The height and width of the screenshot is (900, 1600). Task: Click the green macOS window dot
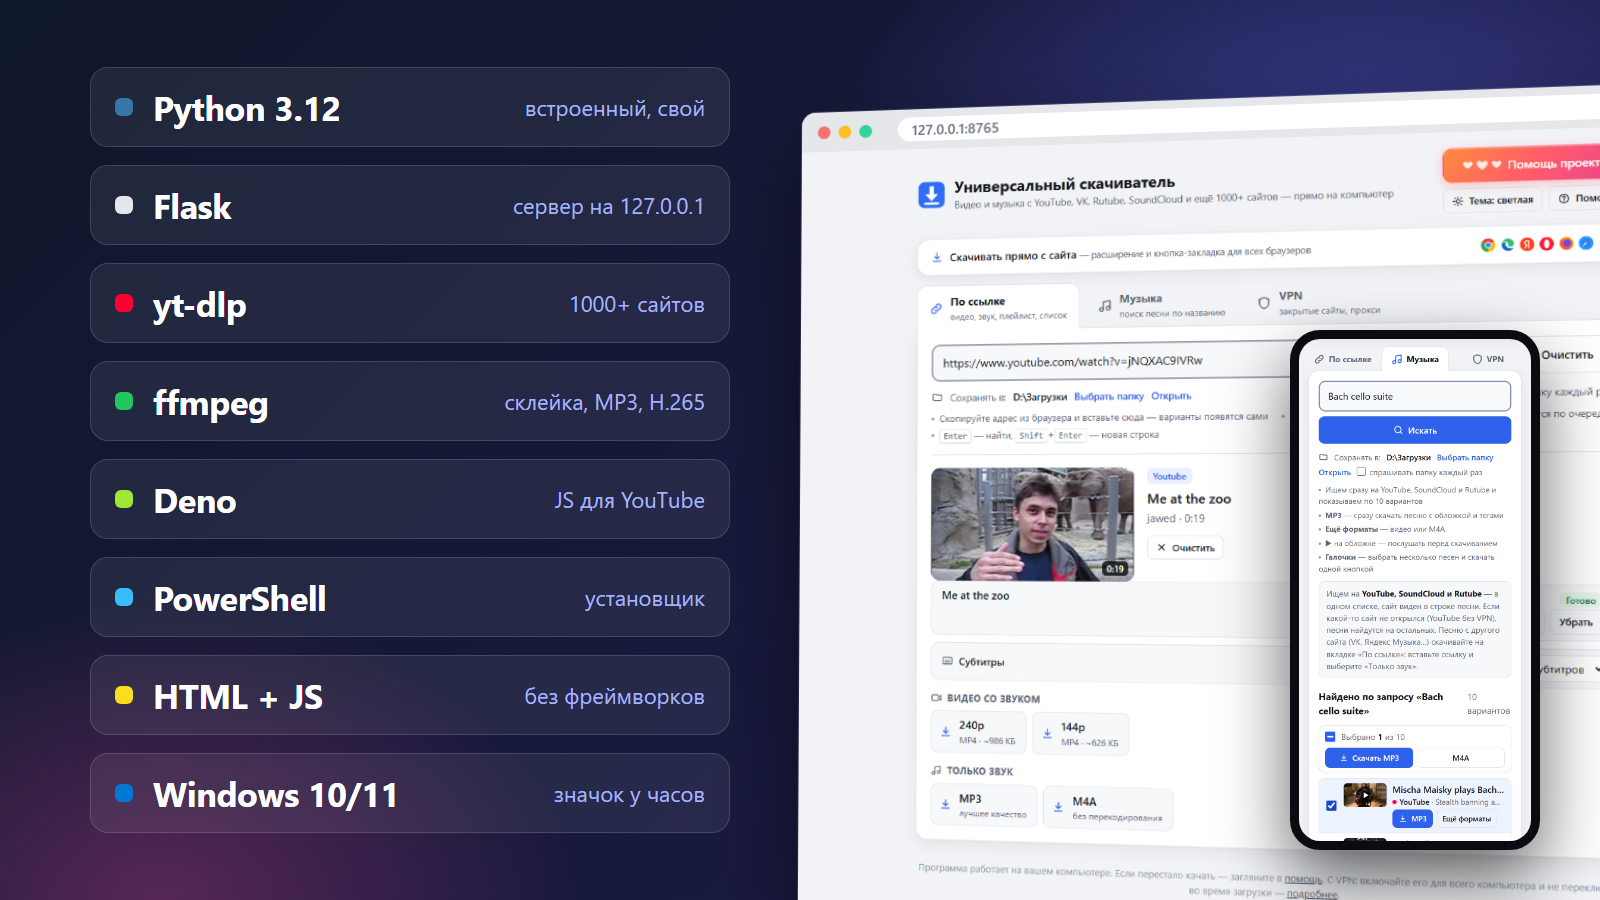click(866, 132)
